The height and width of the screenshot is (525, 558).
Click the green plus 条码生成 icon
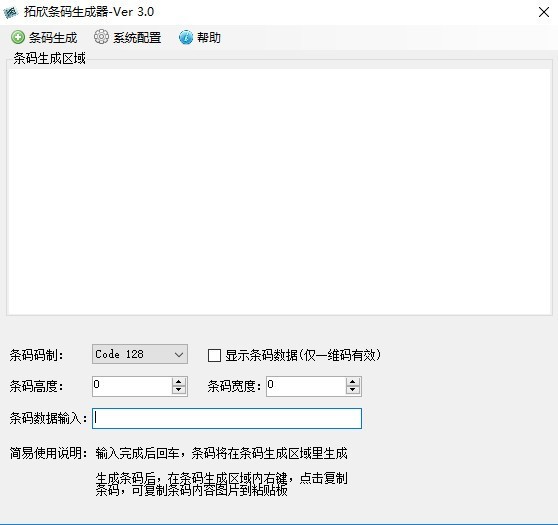pos(17,37)
